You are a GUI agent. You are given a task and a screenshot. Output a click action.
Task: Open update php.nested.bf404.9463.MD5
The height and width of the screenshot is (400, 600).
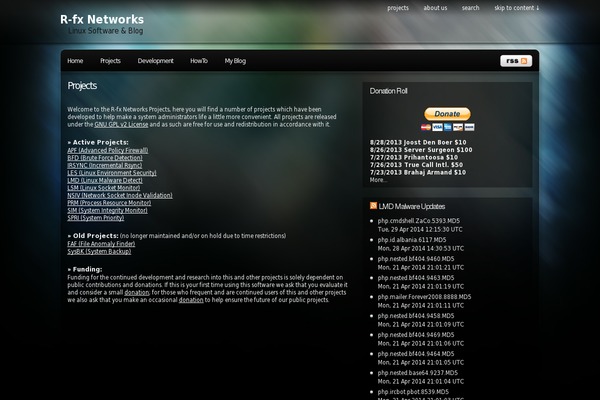pos(416,278)
